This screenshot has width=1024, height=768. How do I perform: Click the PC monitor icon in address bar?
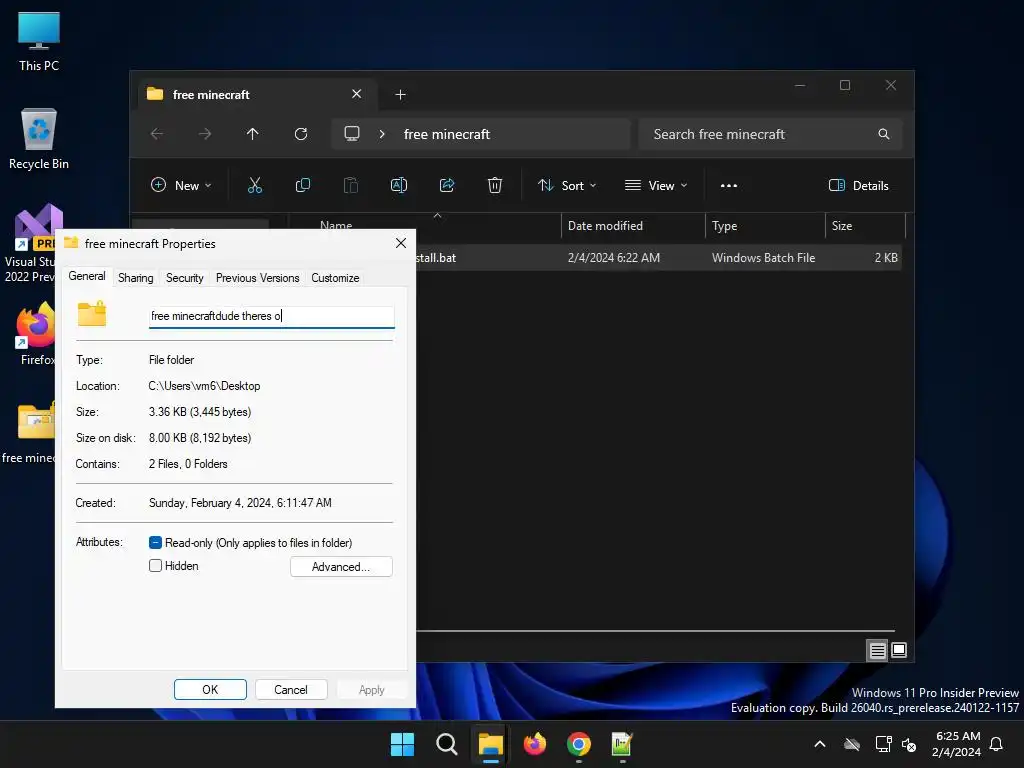(x=352, y=134)
